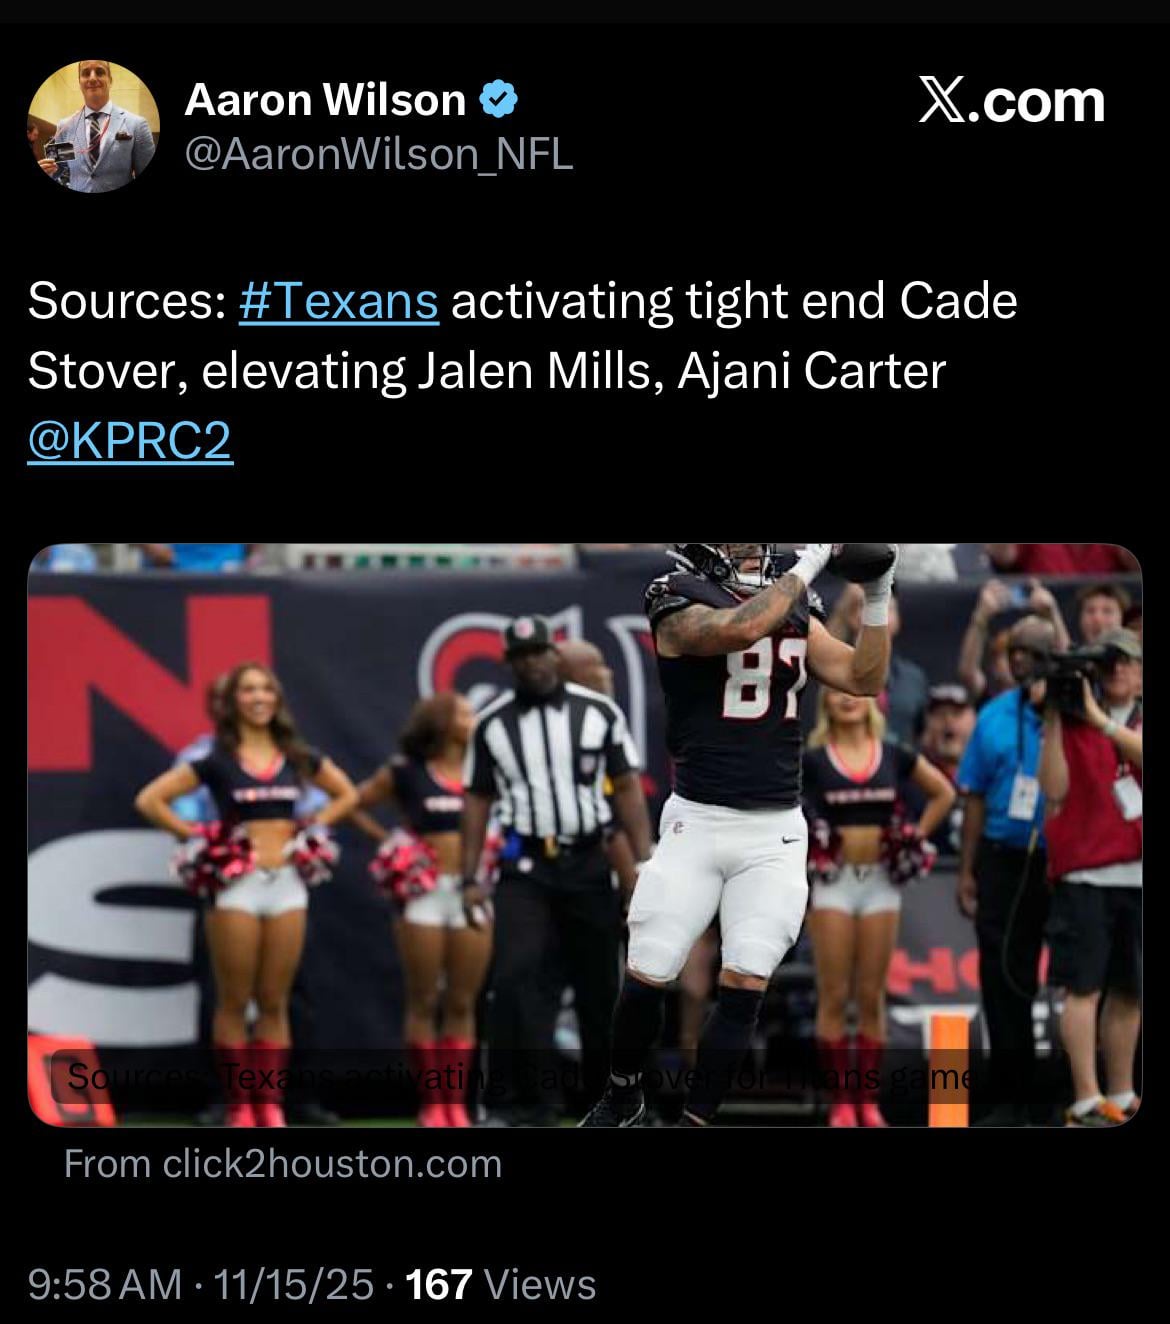The image size is (1170, 1324).
Task: Tap the blue verified badge
Action: pos(498,100)
